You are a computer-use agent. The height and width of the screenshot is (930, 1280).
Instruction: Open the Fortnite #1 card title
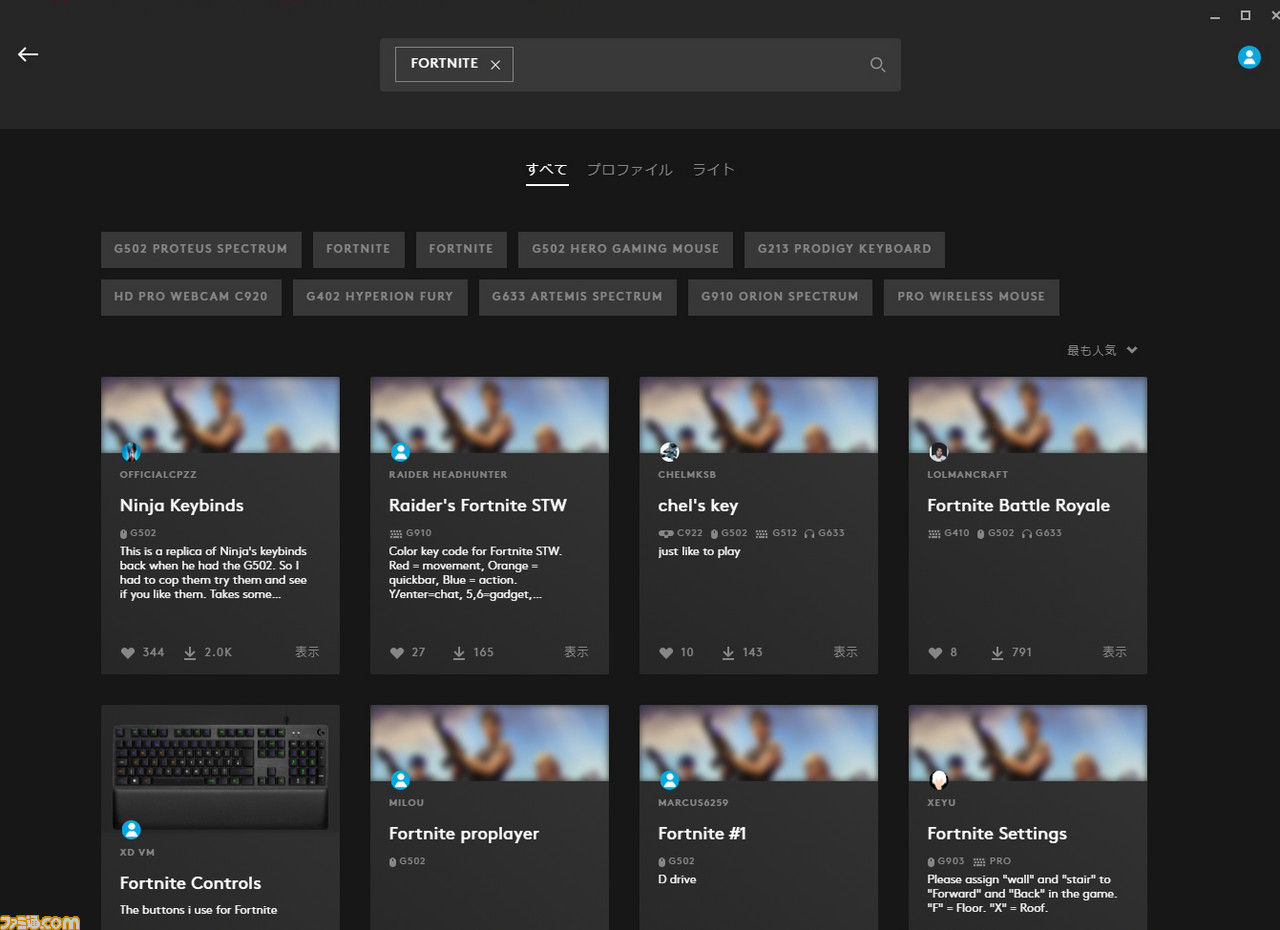point(702,834)
